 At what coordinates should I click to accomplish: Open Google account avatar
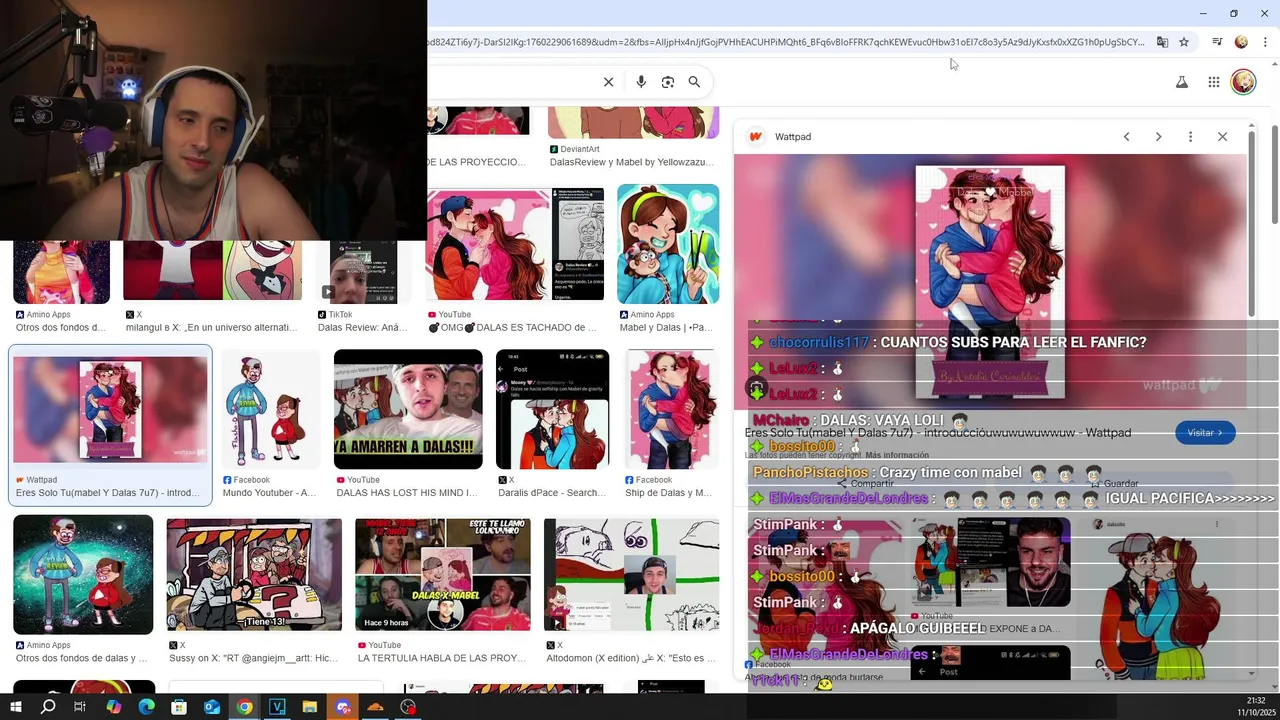click(1243, 82)
